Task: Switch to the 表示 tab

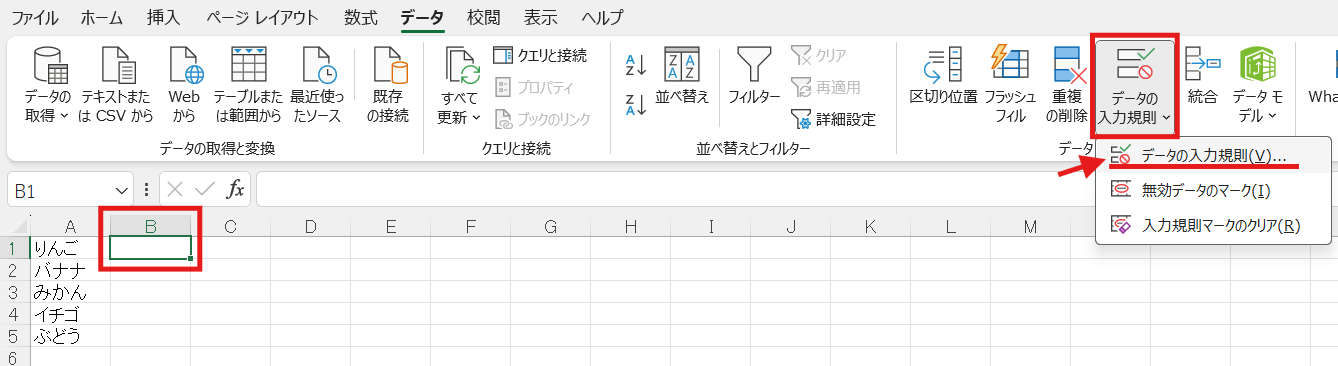Action: tap(541, 17)
